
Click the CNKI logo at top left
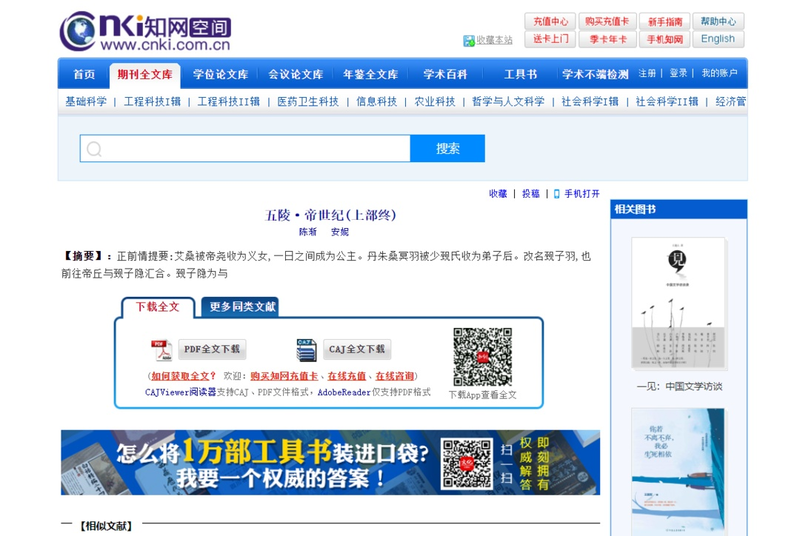145,31
